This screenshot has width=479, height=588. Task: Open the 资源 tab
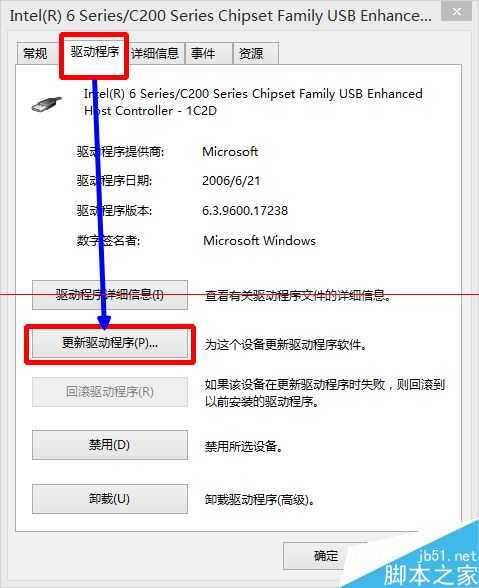click(x=255, y=54)
